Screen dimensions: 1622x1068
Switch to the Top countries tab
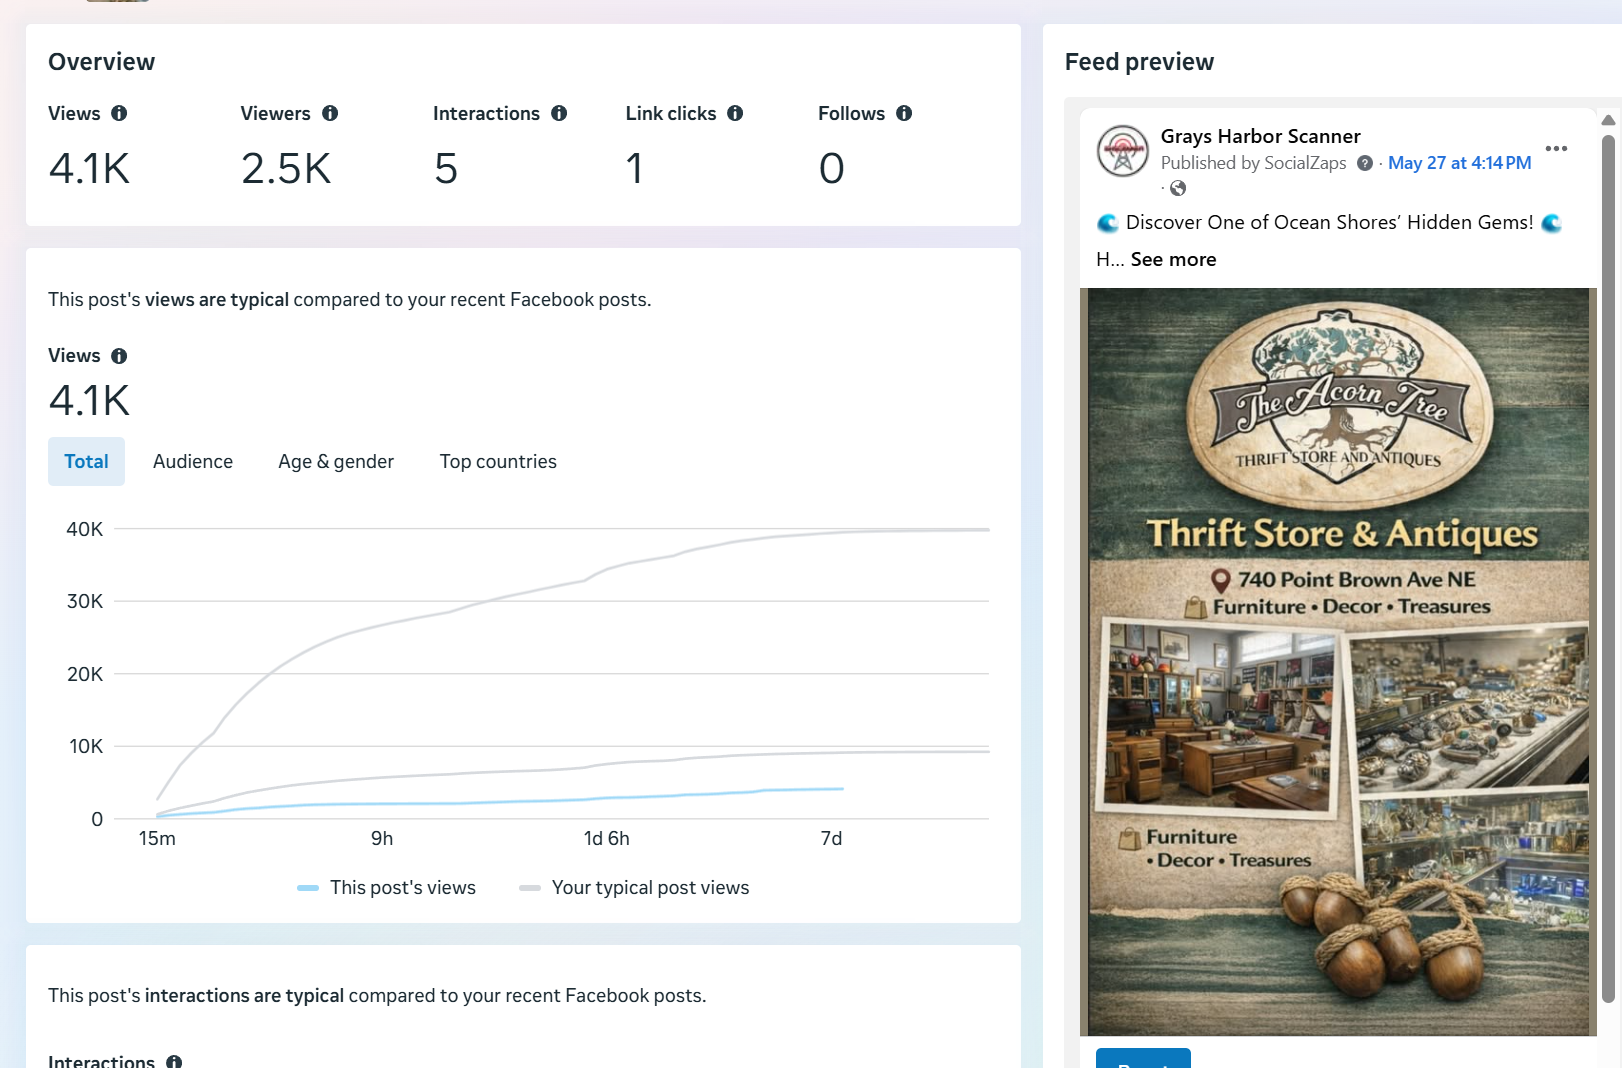point(498,461)
